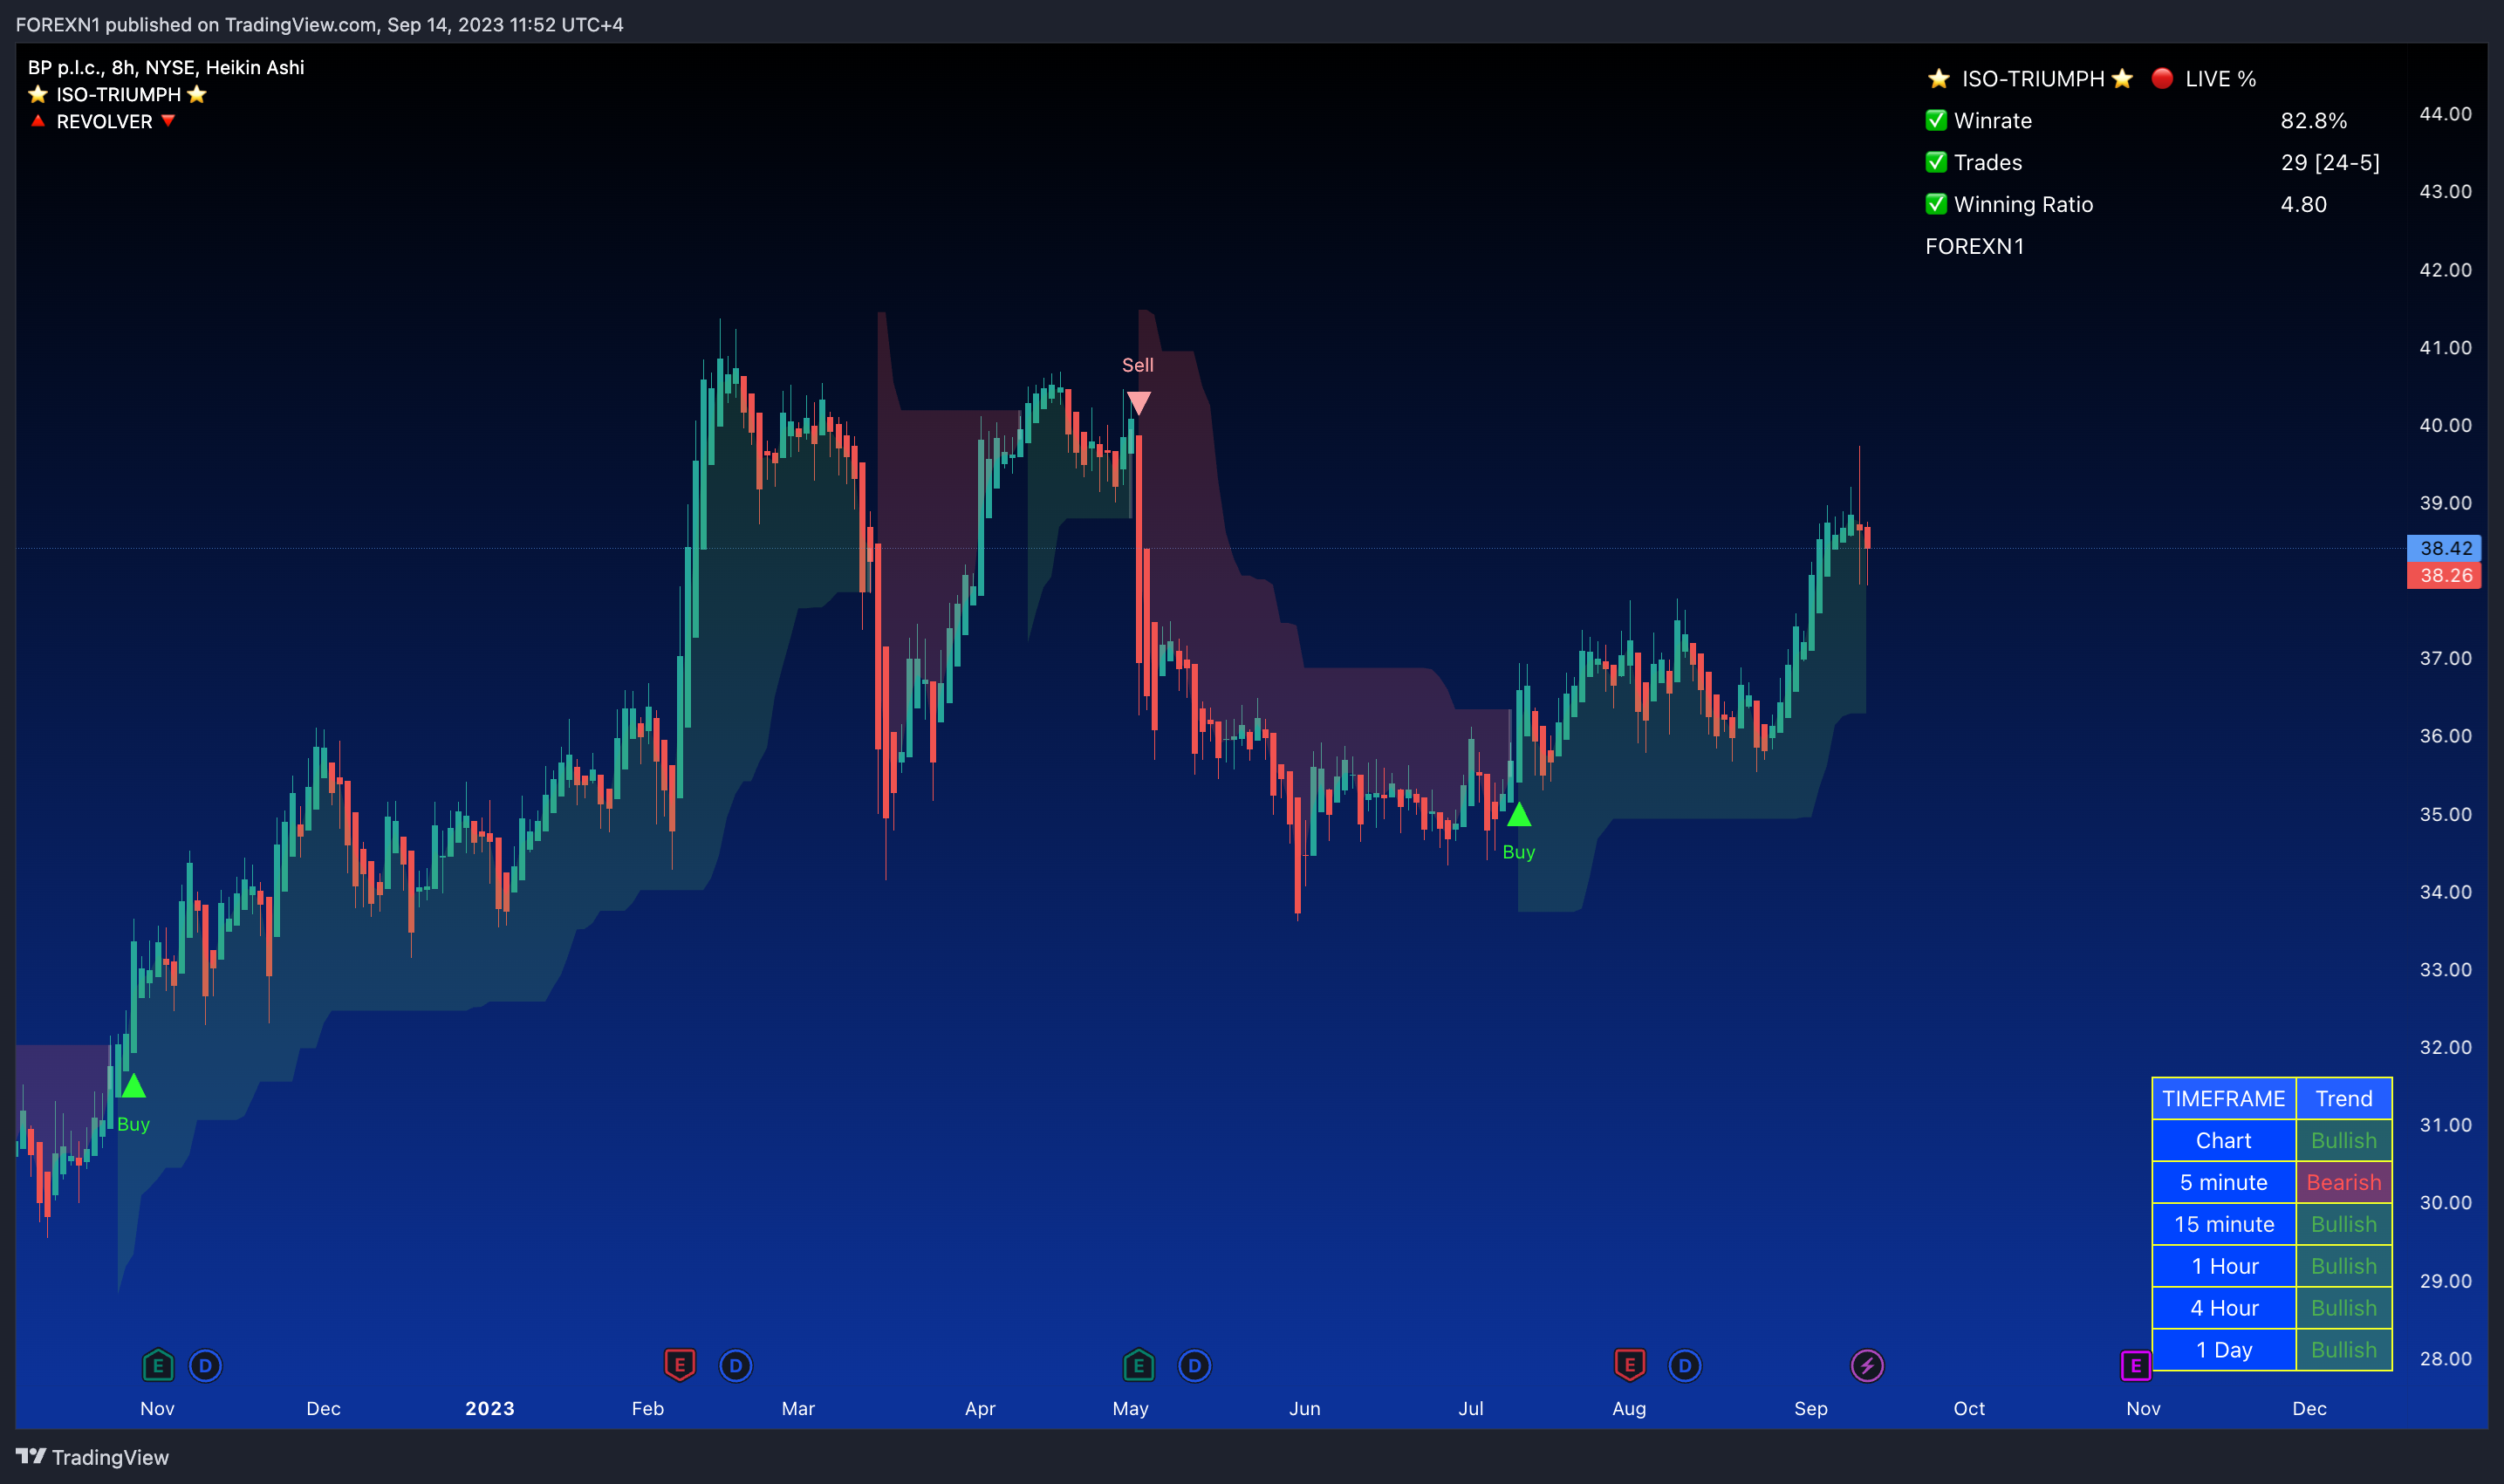Click the Oct label on time axis
The height and width of the screenshot is (1484, 2504).
pos(1969,1408)
